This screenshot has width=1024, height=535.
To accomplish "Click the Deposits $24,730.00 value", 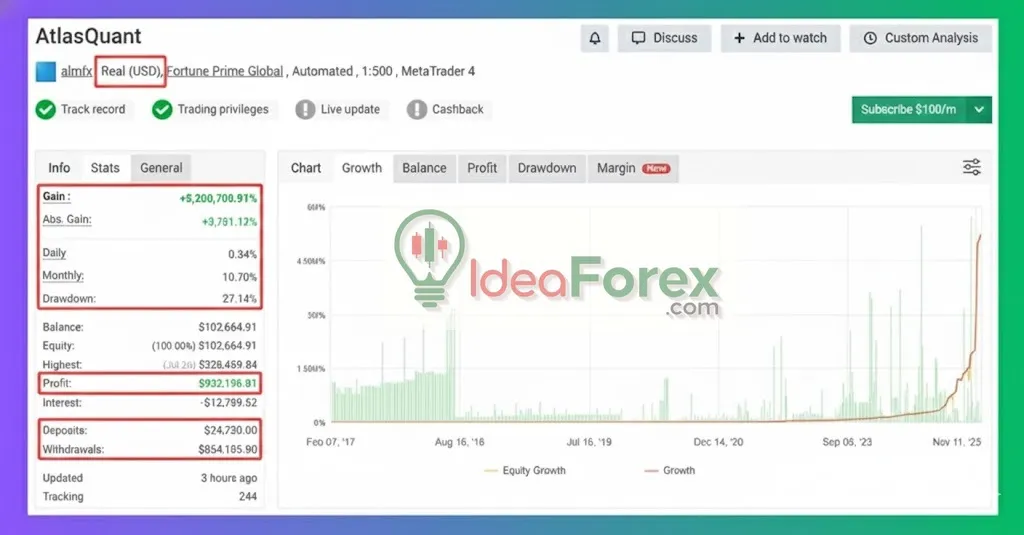I will tap(231, 430).
